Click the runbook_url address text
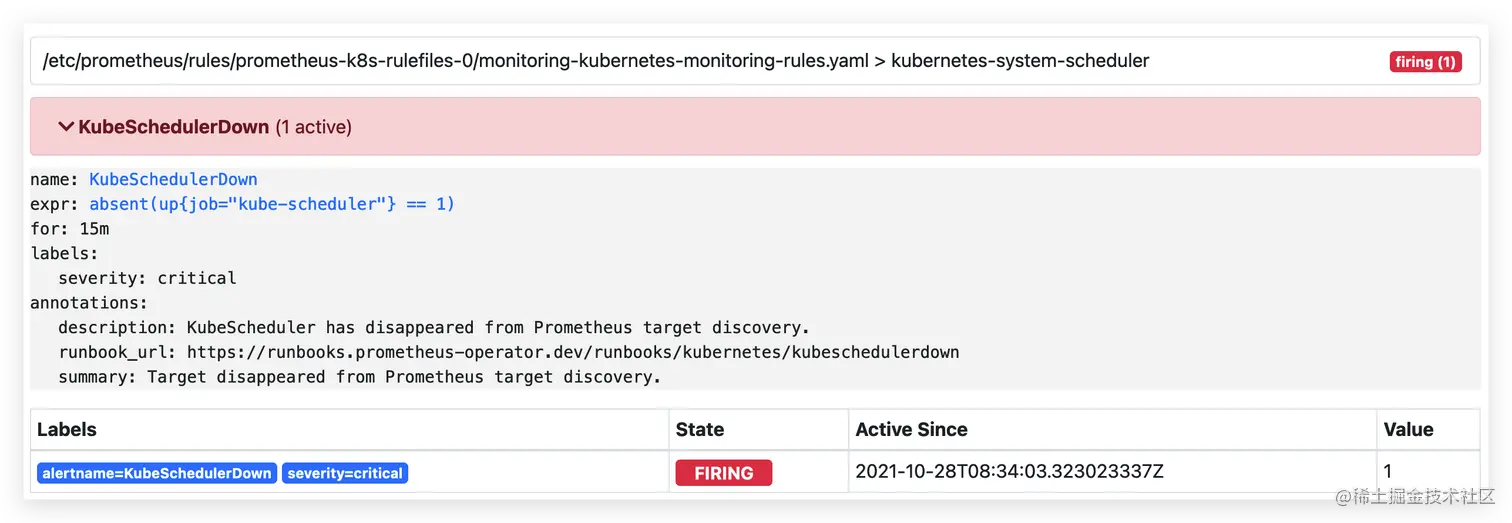This screenshot has height=523, width=1512. [x=573, y=353]
